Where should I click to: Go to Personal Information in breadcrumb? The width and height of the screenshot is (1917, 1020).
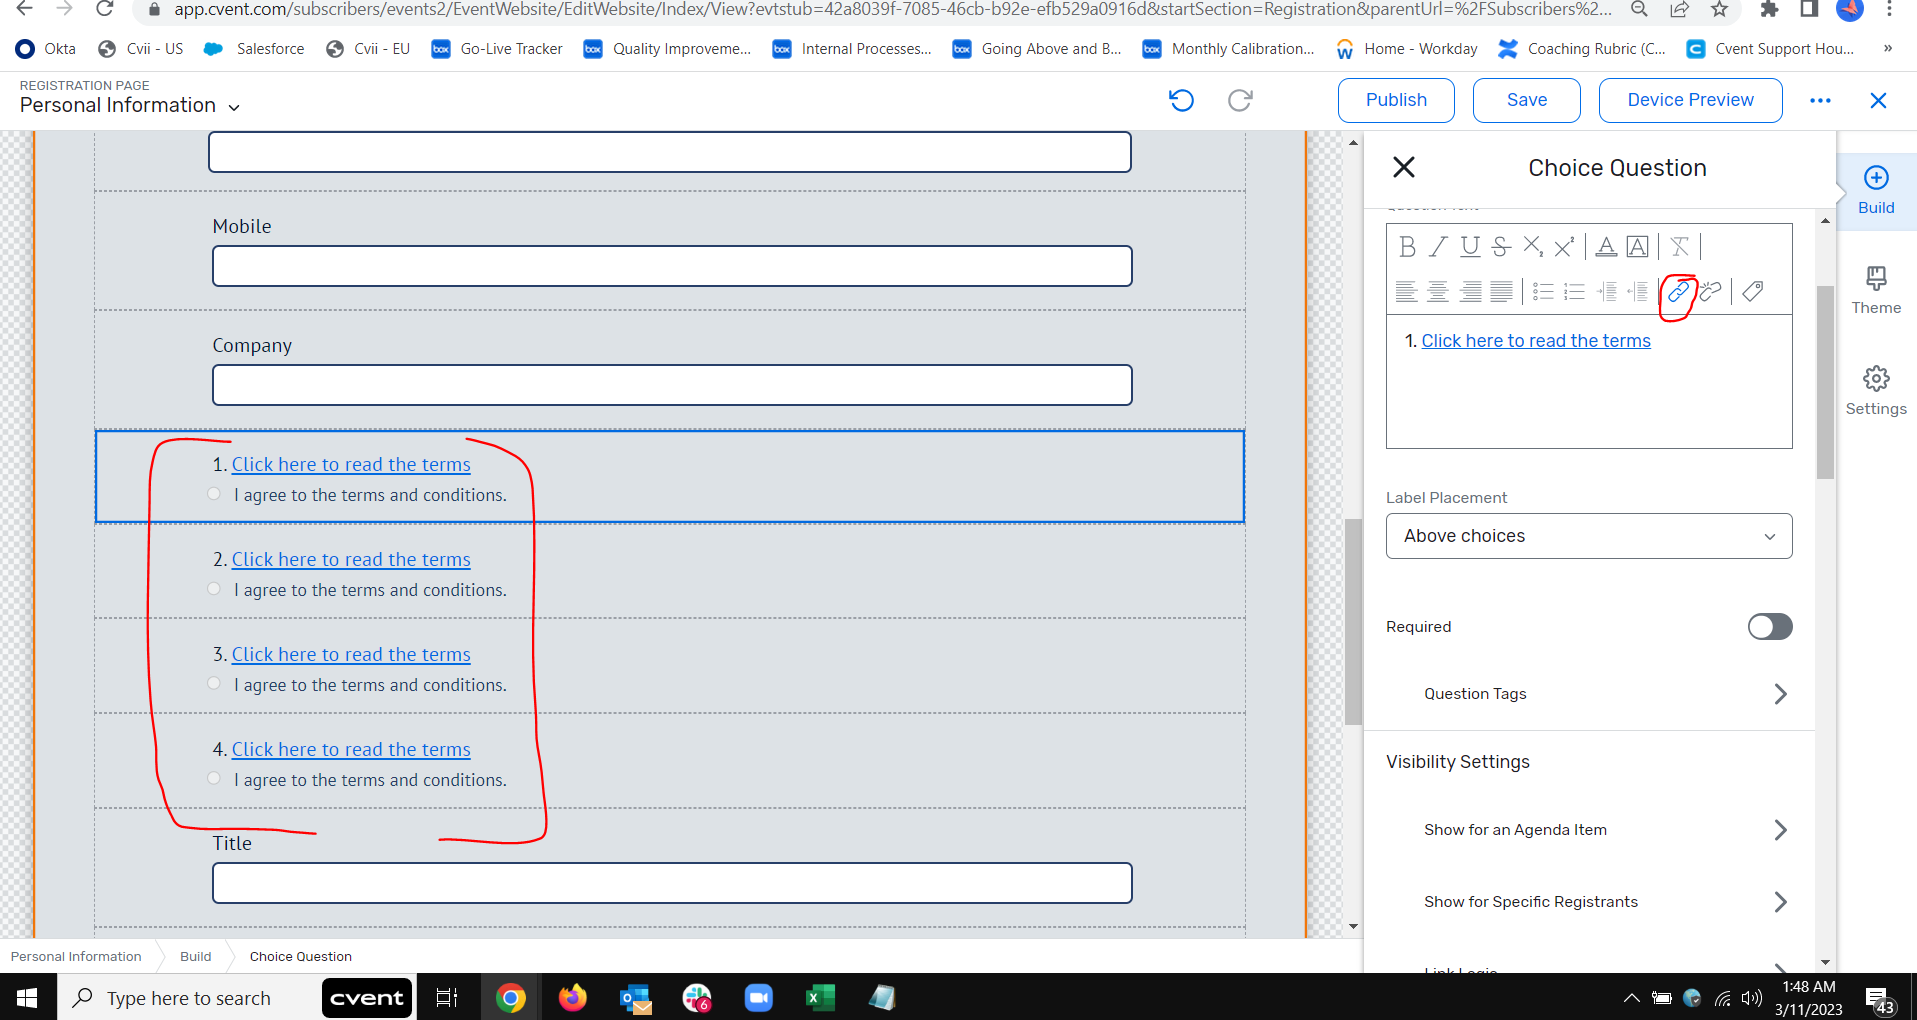point(76,957)
